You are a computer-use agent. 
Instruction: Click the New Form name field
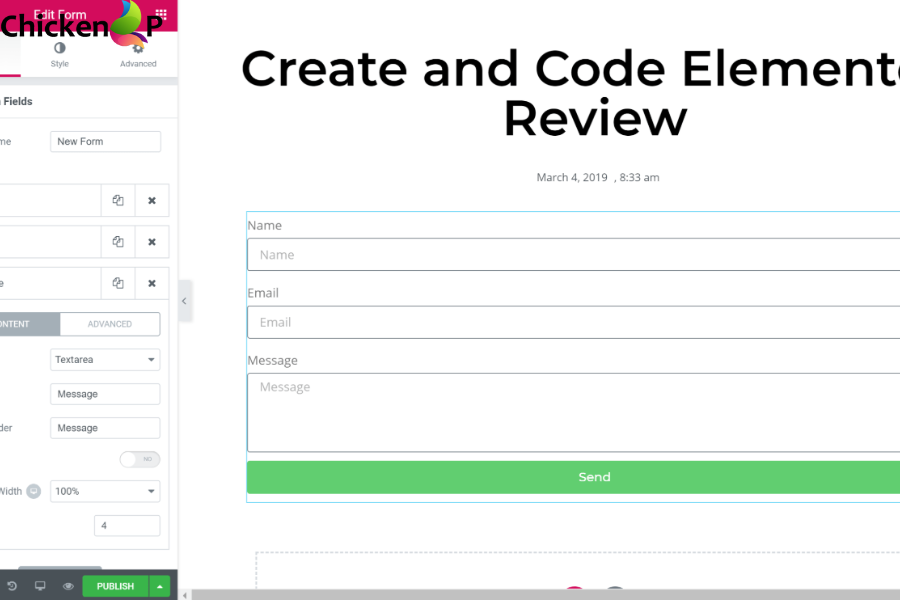[x=105, y=141]
